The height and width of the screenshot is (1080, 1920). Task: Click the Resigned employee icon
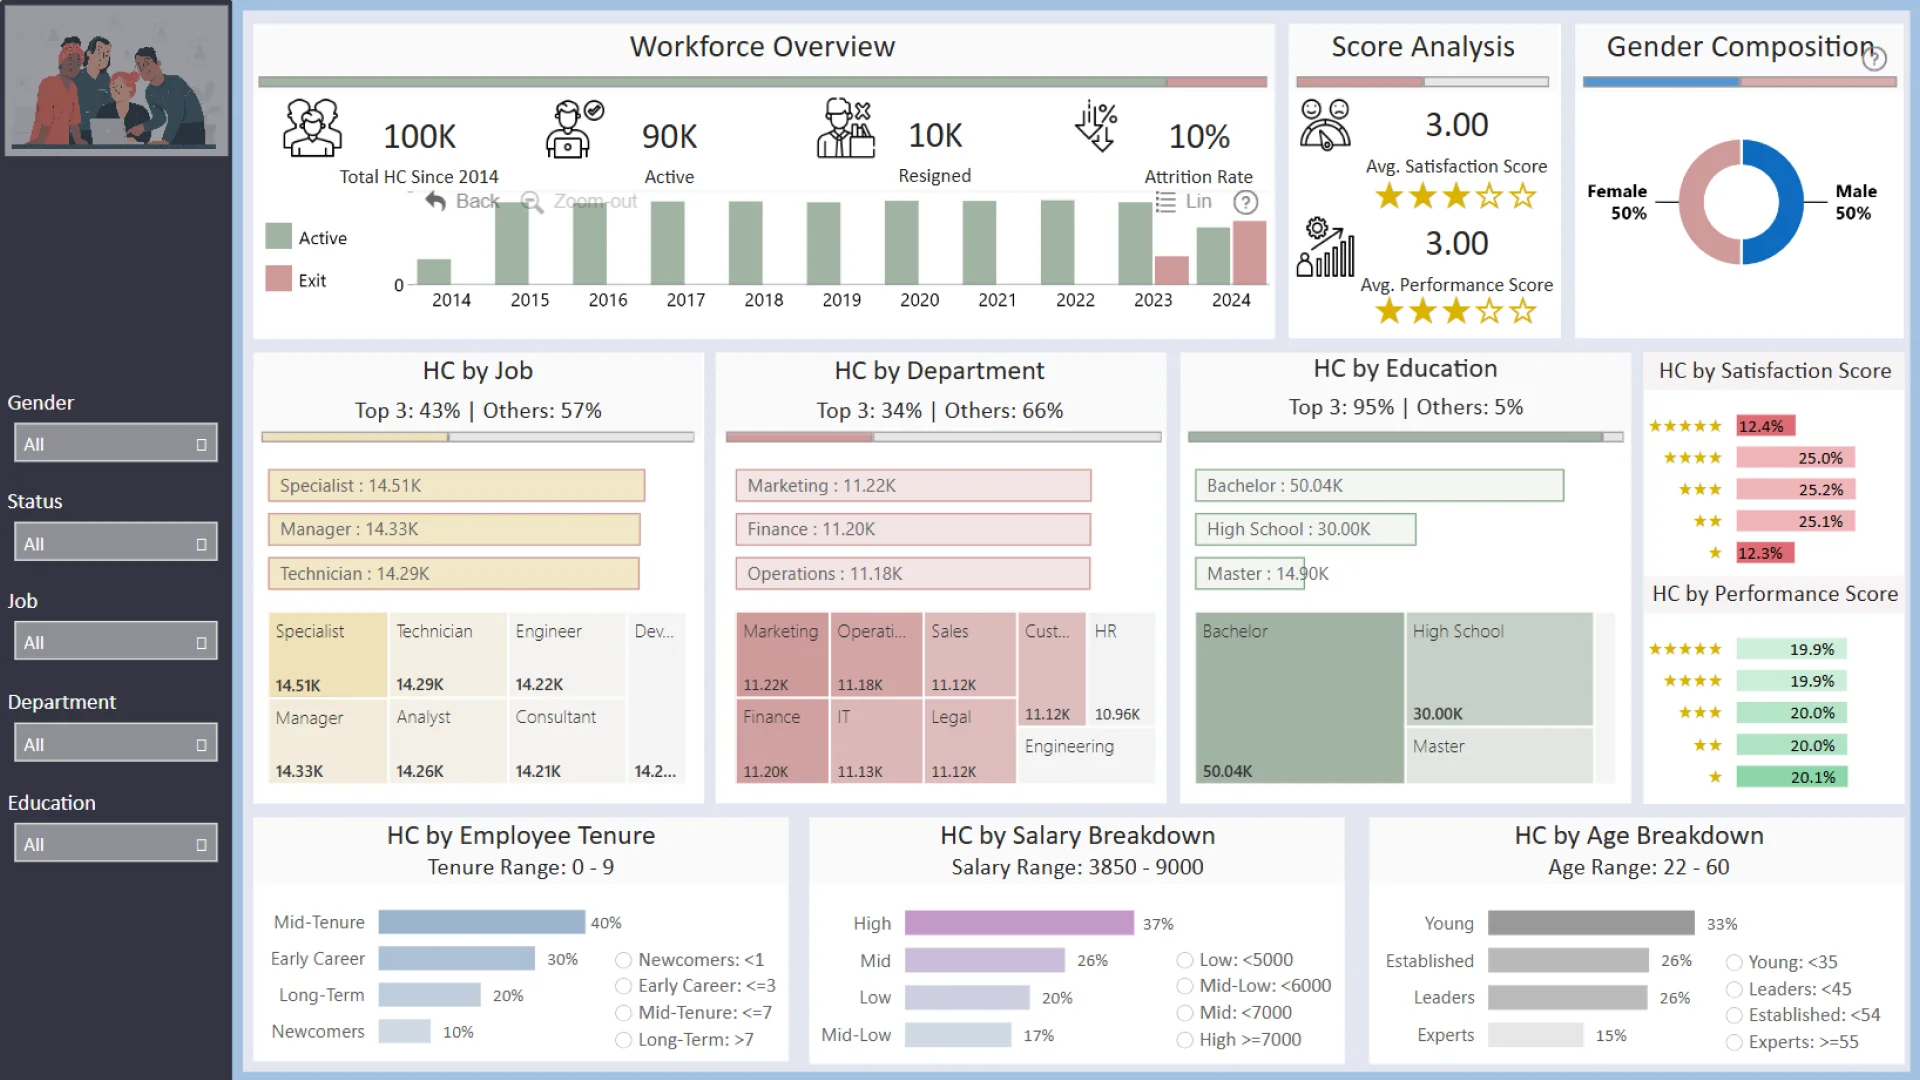coord(846,128)
